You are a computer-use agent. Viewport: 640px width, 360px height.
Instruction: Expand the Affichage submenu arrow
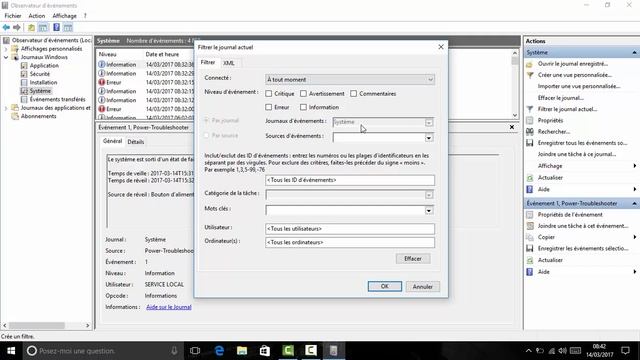635,166
